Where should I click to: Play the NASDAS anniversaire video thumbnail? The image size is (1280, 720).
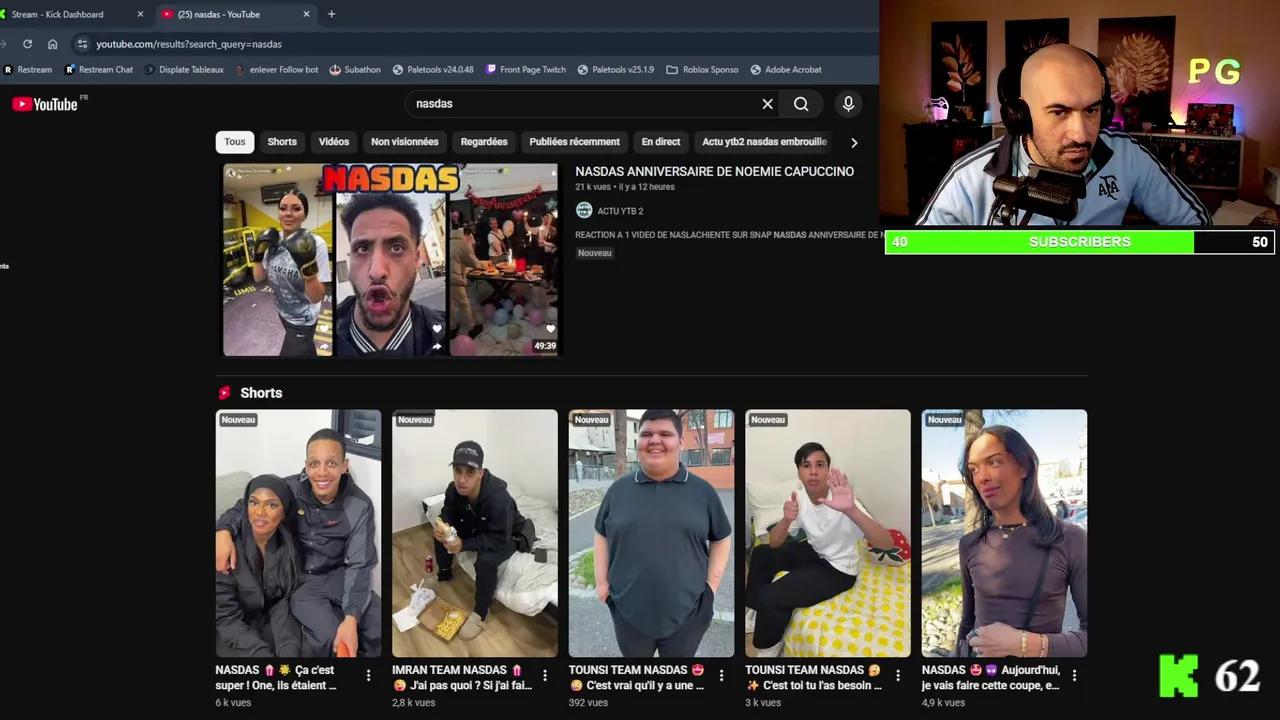click(x=391, y=260)
